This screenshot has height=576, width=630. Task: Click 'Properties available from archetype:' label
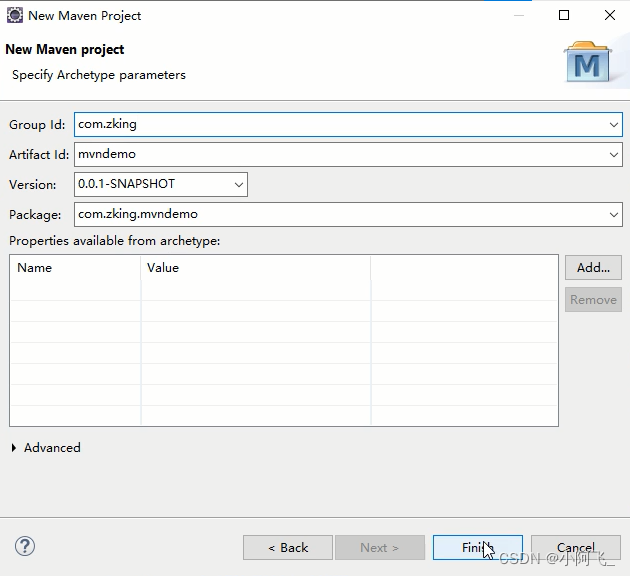point(115,241)
